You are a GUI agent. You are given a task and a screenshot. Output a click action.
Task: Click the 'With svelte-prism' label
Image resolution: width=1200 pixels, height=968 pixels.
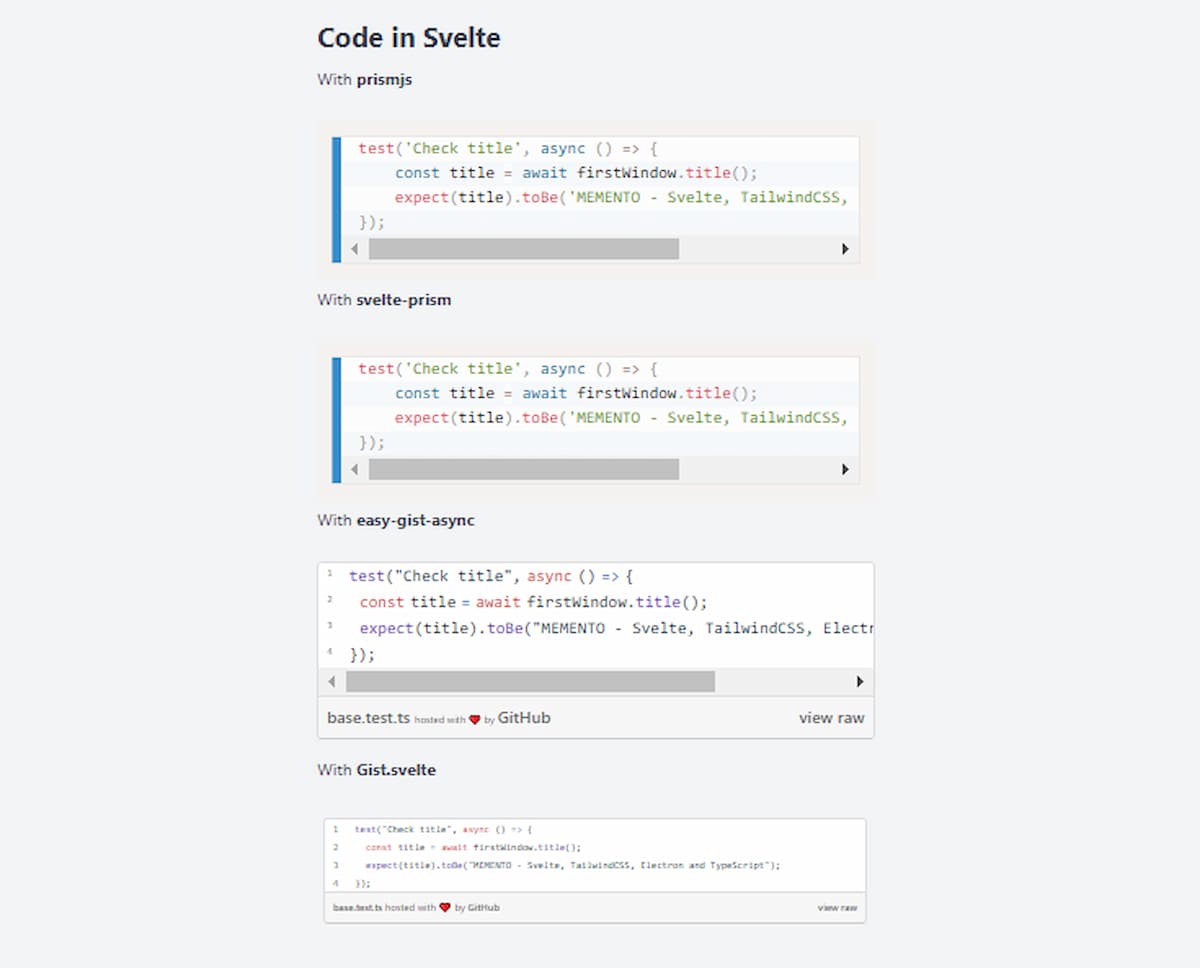tap(384, 299)
